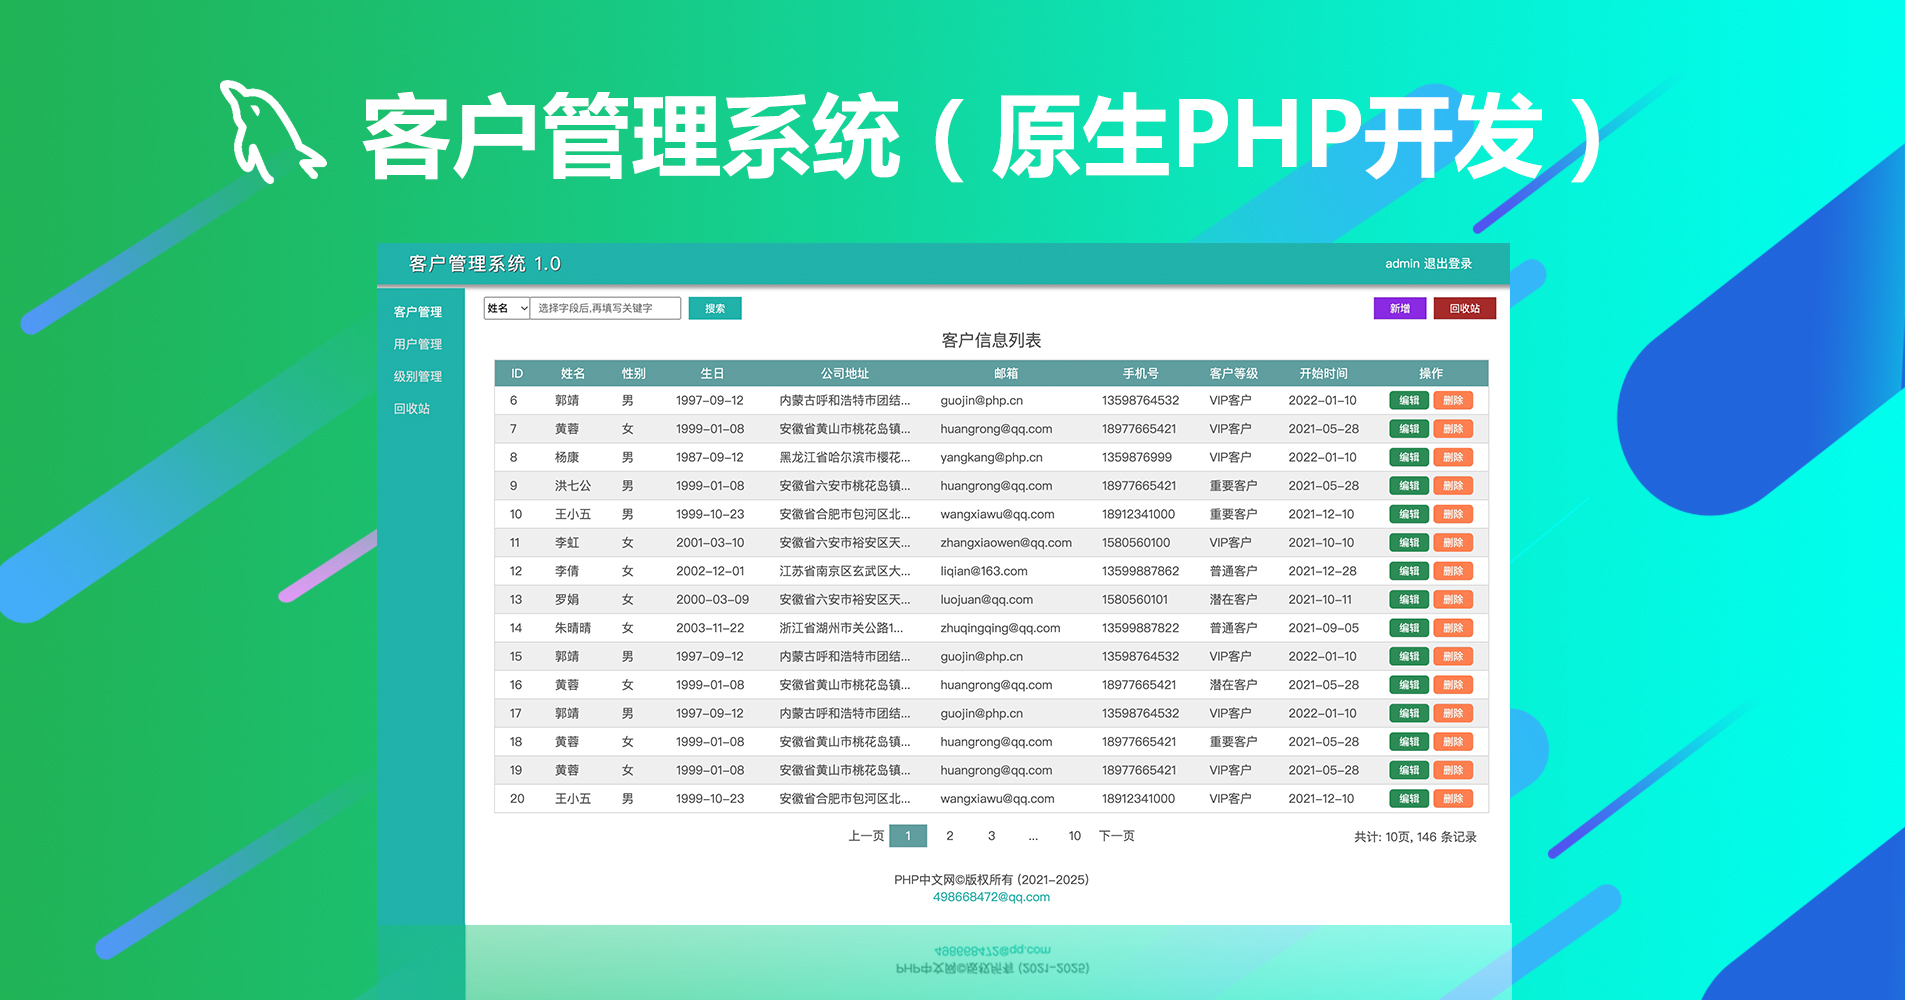This screenshot has width=1905, height=1000.
Task: Delete the row with ID 8 杨康
Action: 1453,457
